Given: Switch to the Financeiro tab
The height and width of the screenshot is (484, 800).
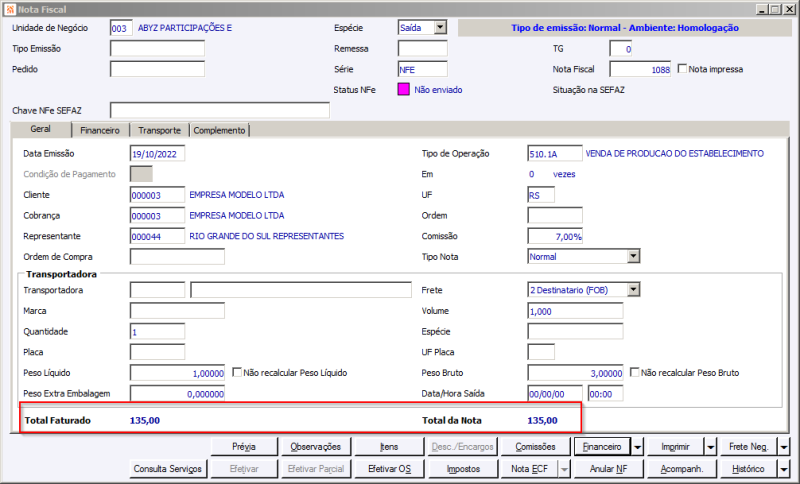Looking at the screenshot, I should (100, 131).
